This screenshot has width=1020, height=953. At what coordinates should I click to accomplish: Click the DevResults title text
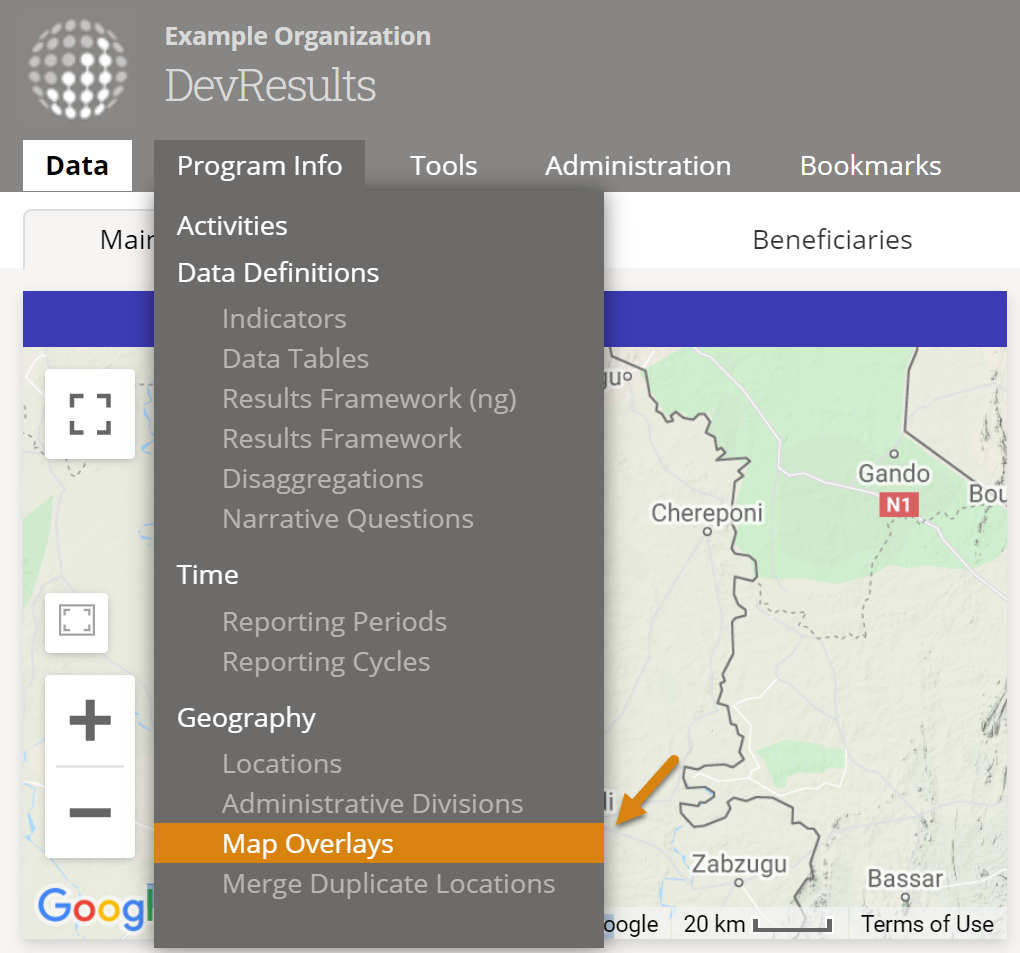(x=271, y=85)
